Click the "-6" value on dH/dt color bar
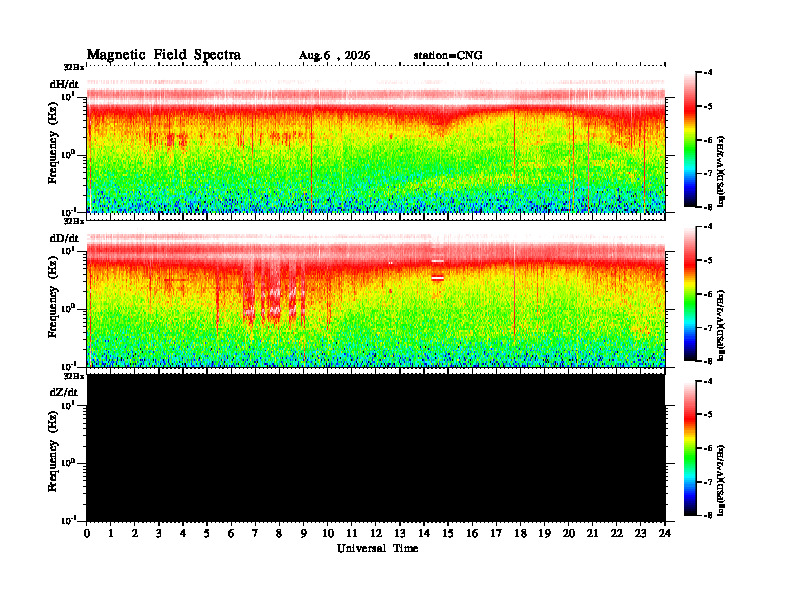792x612 pixels. point(708,140)
